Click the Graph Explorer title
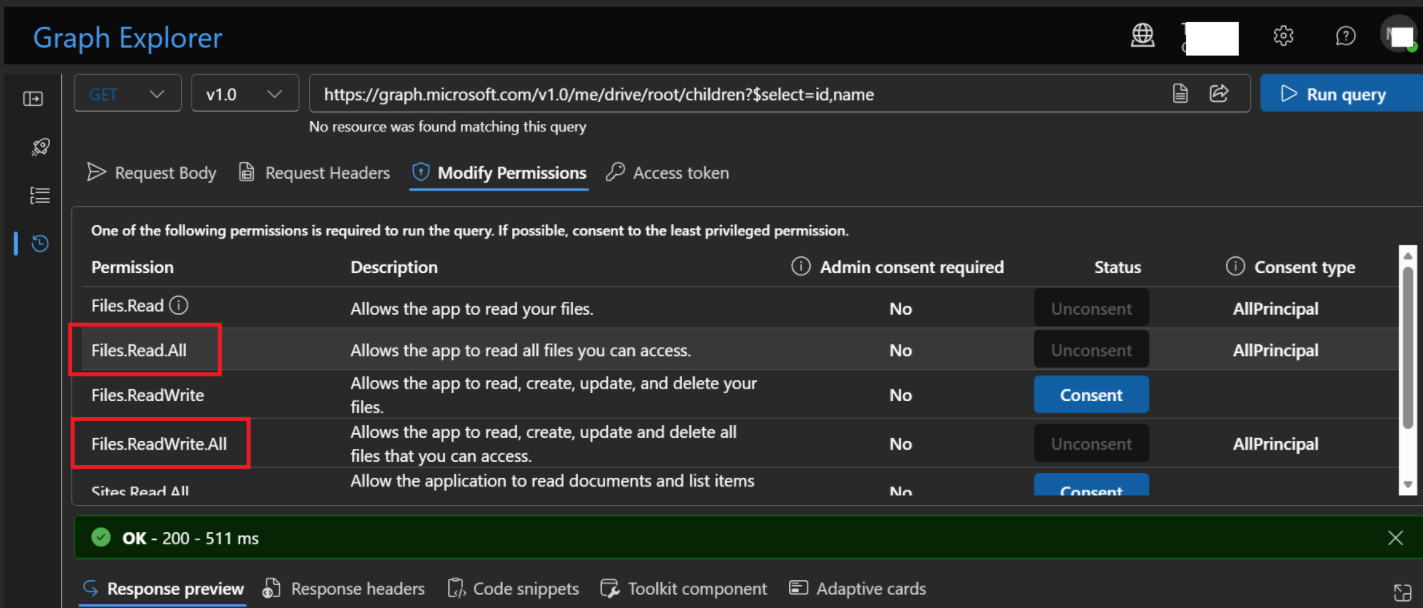This screenshot has height=608, width=1423. (x=128, y=38)
